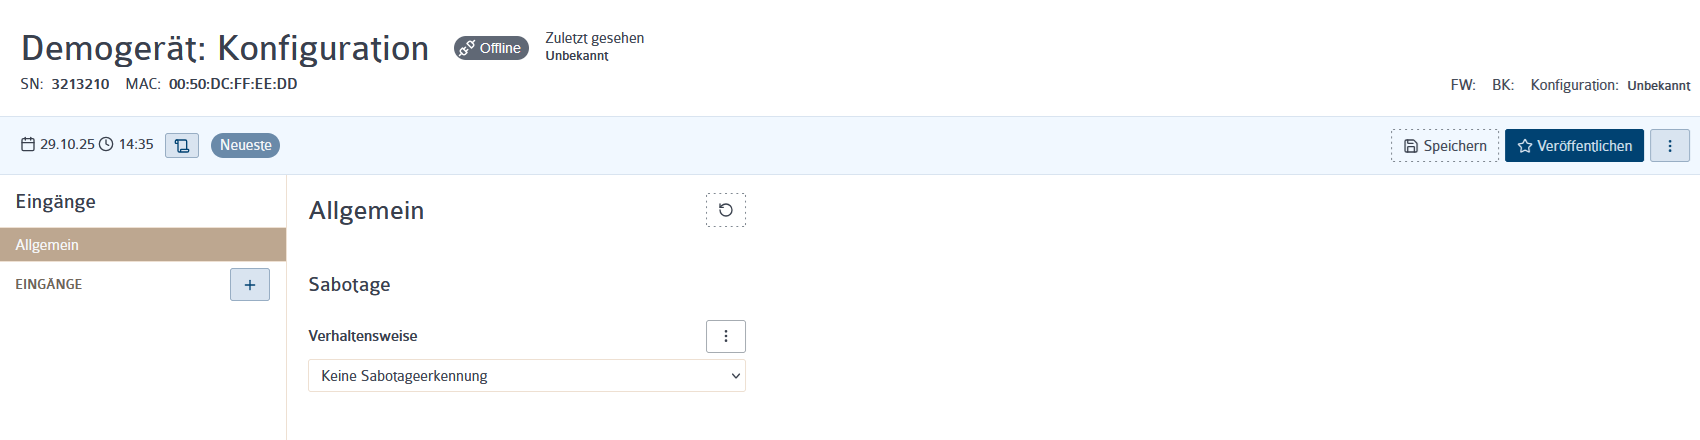The height and width of the screenshot is (440, 1700).
Task: Click the Offline status badge
Action: [x=491, y=48]
